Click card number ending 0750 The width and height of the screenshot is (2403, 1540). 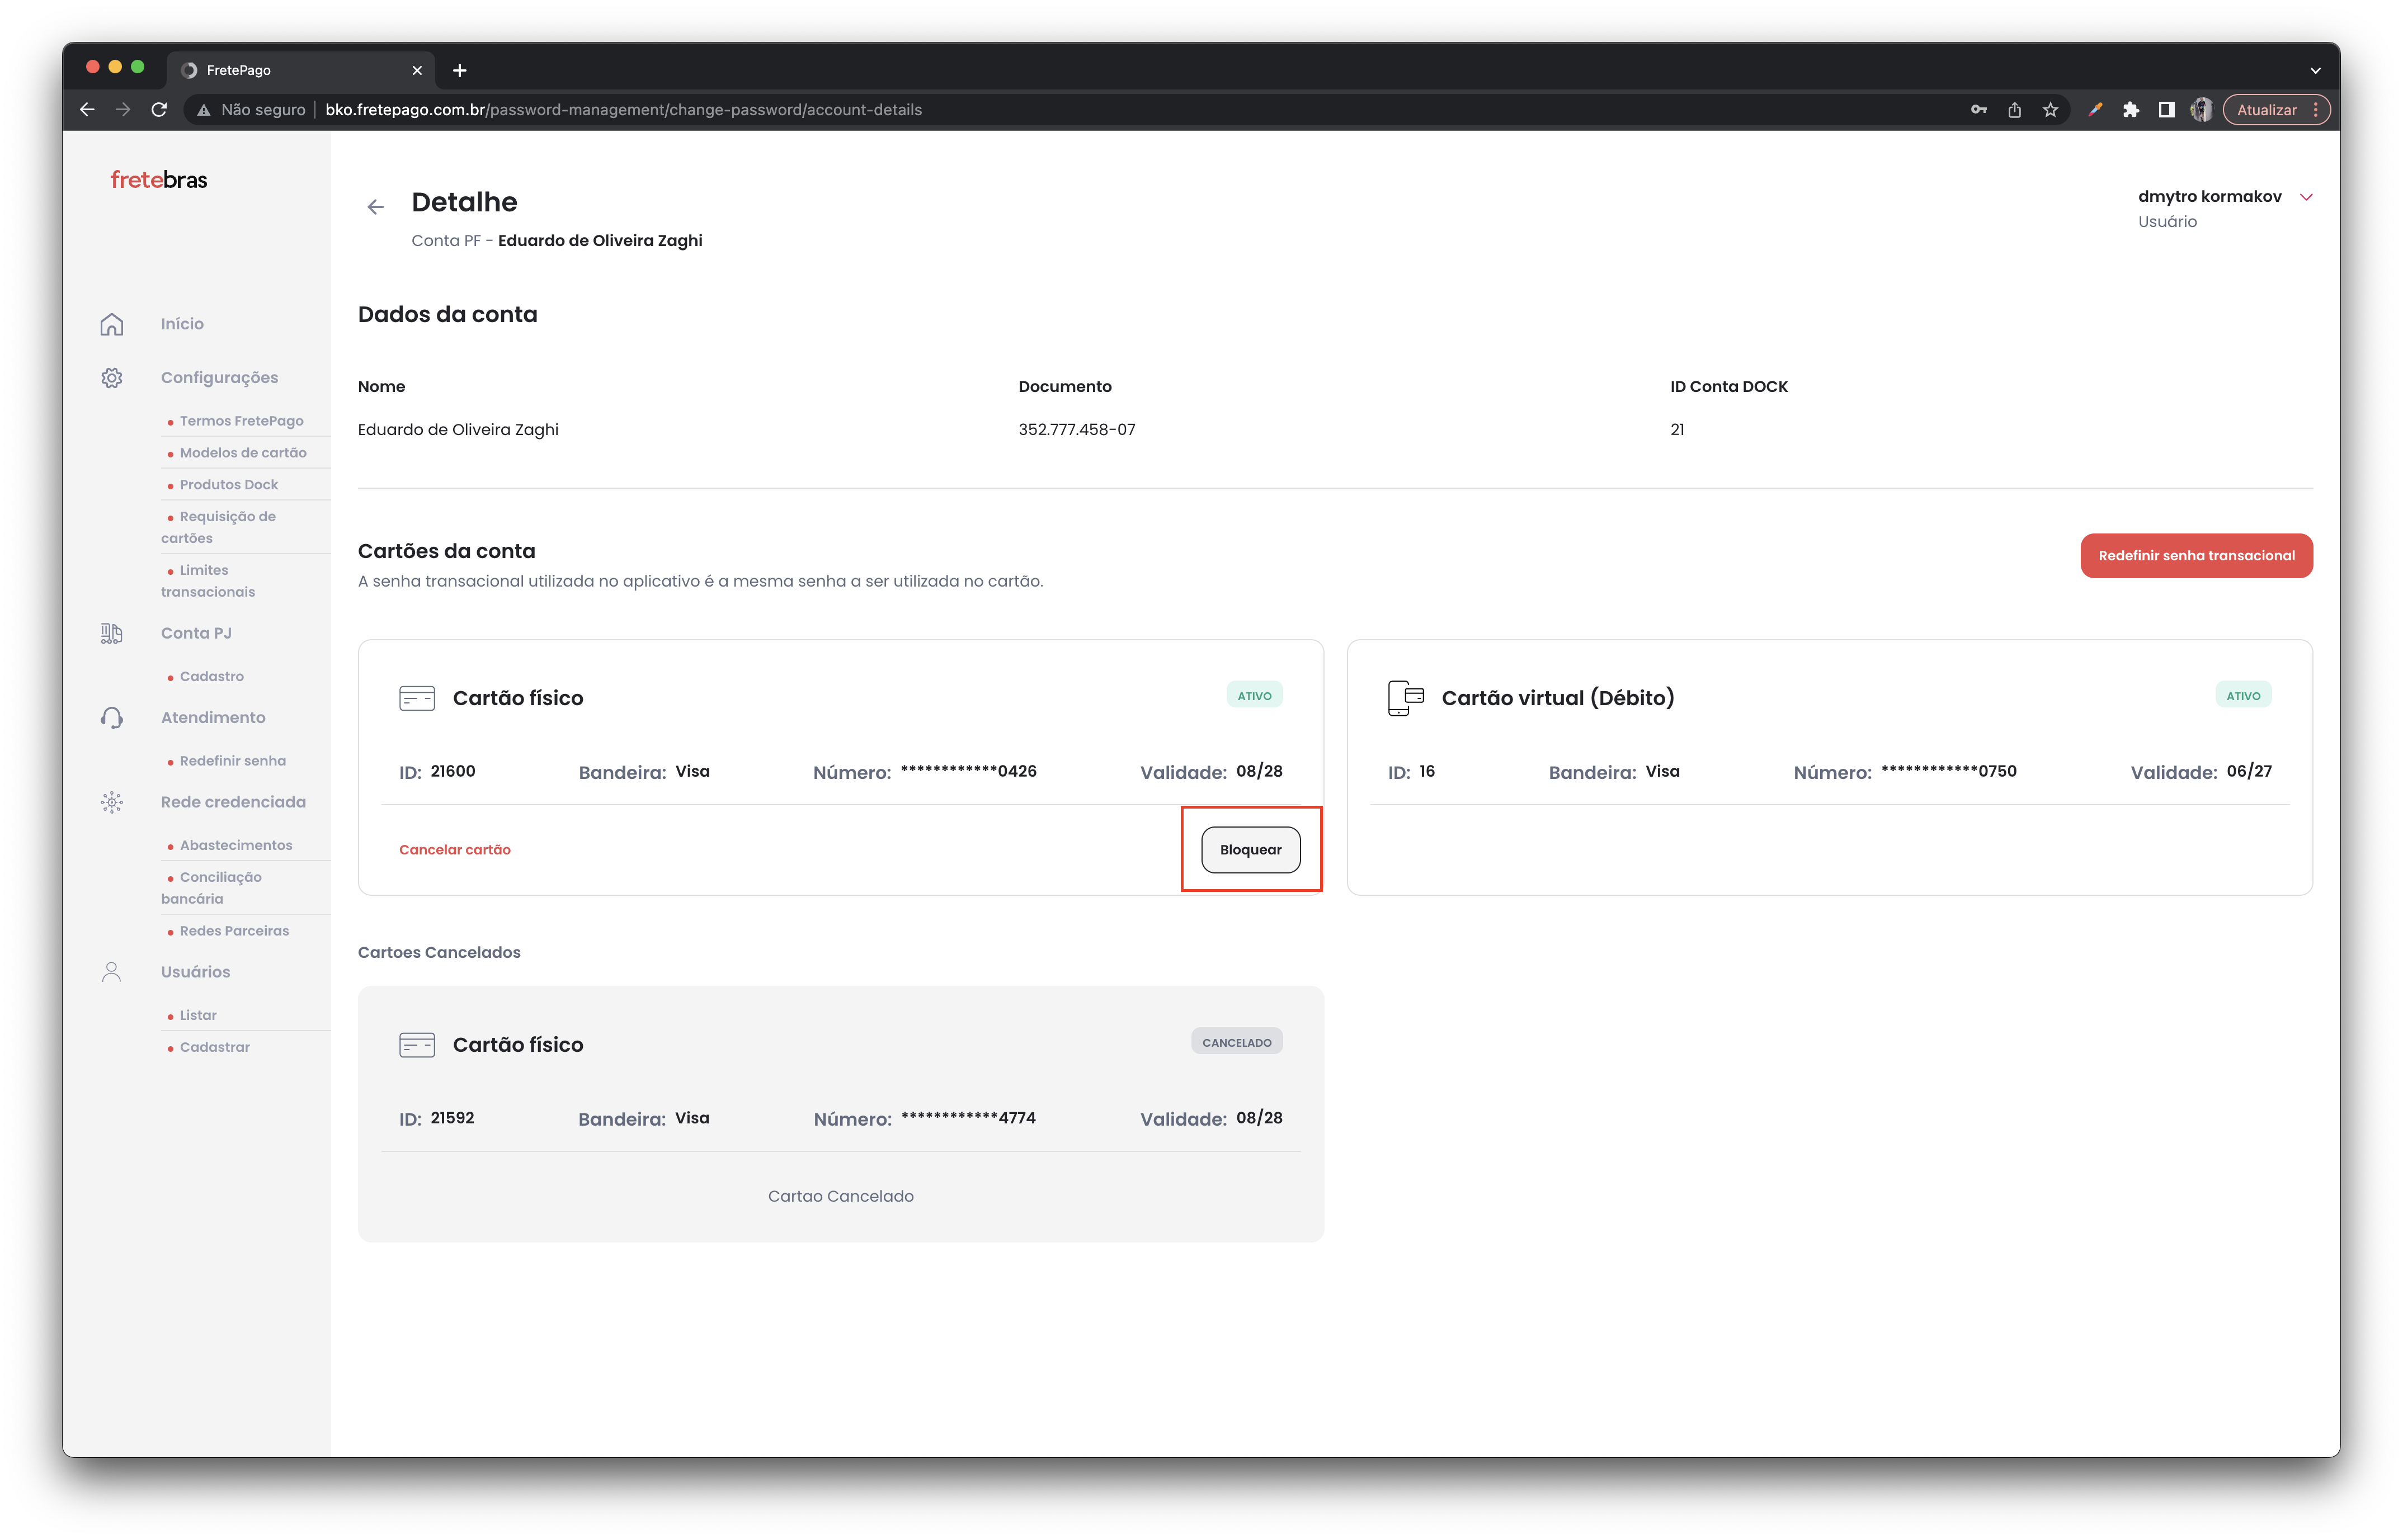[1948, 771]
